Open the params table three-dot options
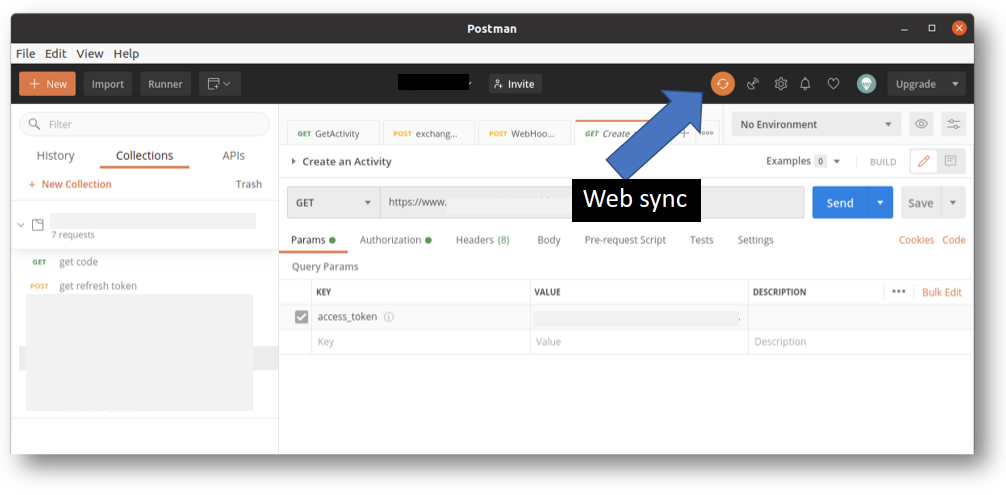Screen dimensions: 1006x495 pos(898,292)
